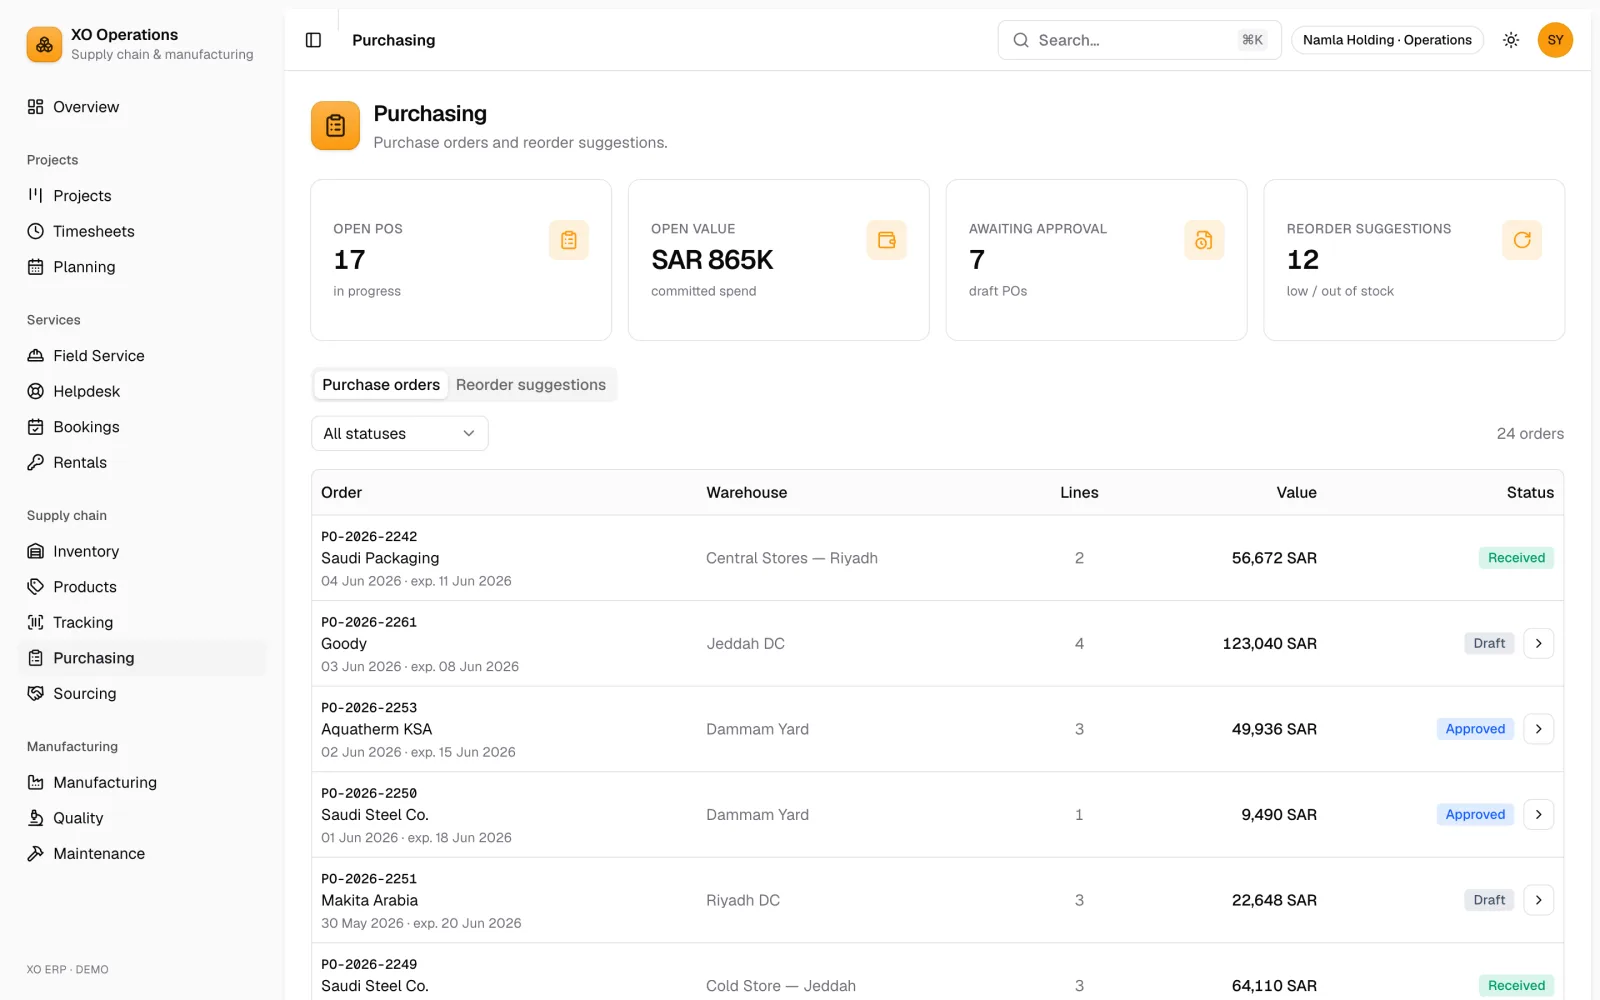Open Sourcing page

click(x=143, y=693)
